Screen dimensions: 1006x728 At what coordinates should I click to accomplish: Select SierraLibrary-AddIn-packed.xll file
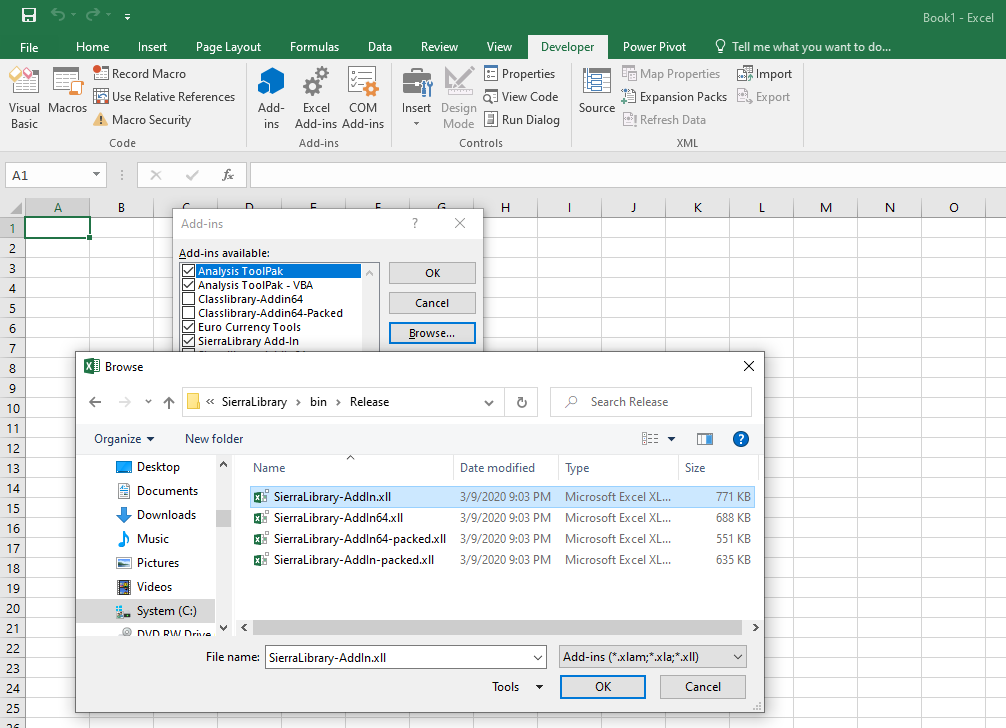click(502, 560)
